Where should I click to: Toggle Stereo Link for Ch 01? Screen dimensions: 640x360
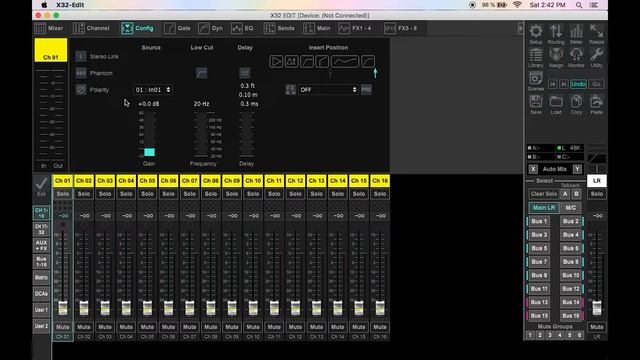coord(81,56)
